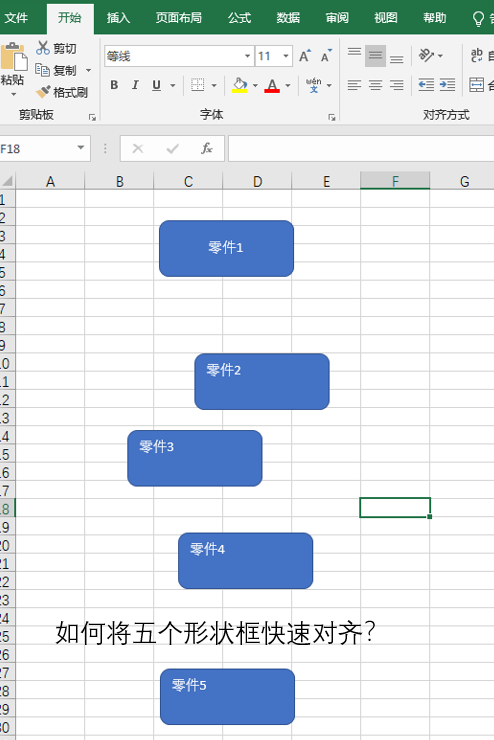Viewport: 494px width, 740px height.
Task: Click the decrease indent icon
Action: pos(426,85)
